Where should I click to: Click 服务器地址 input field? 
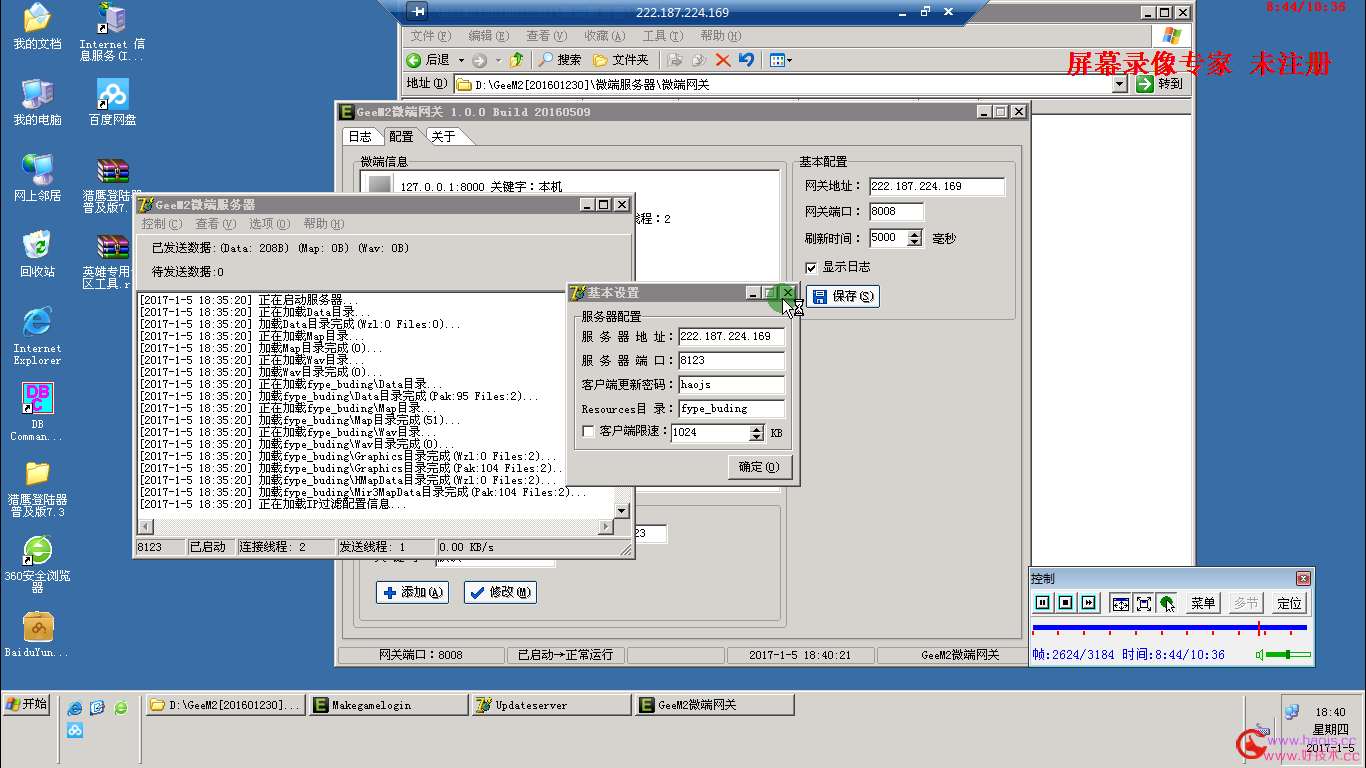click(731, 336)
